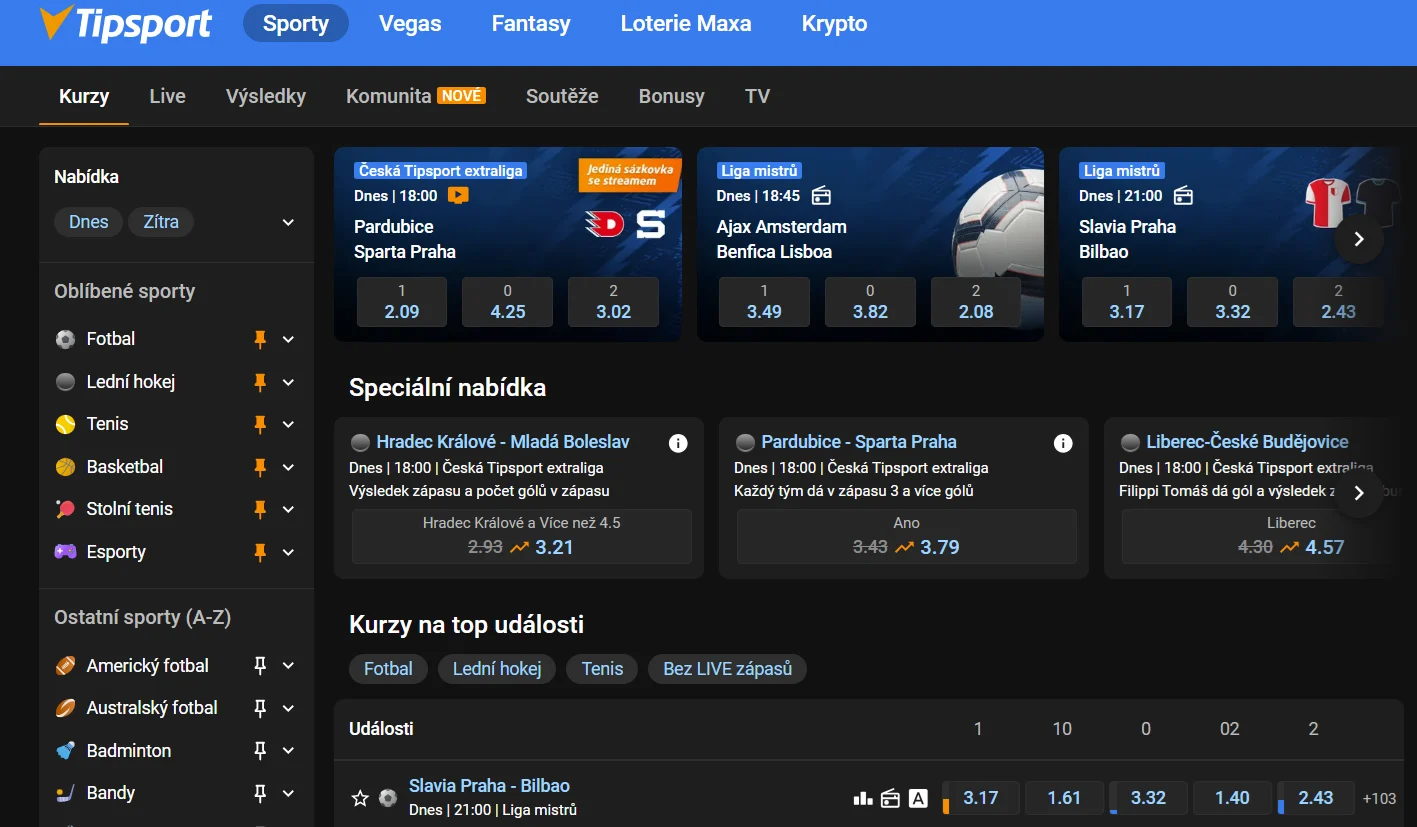Click the stream play icon on Pardubice card
The image size is (1417, 827).
pyautogui.click(x=458, y=196)
